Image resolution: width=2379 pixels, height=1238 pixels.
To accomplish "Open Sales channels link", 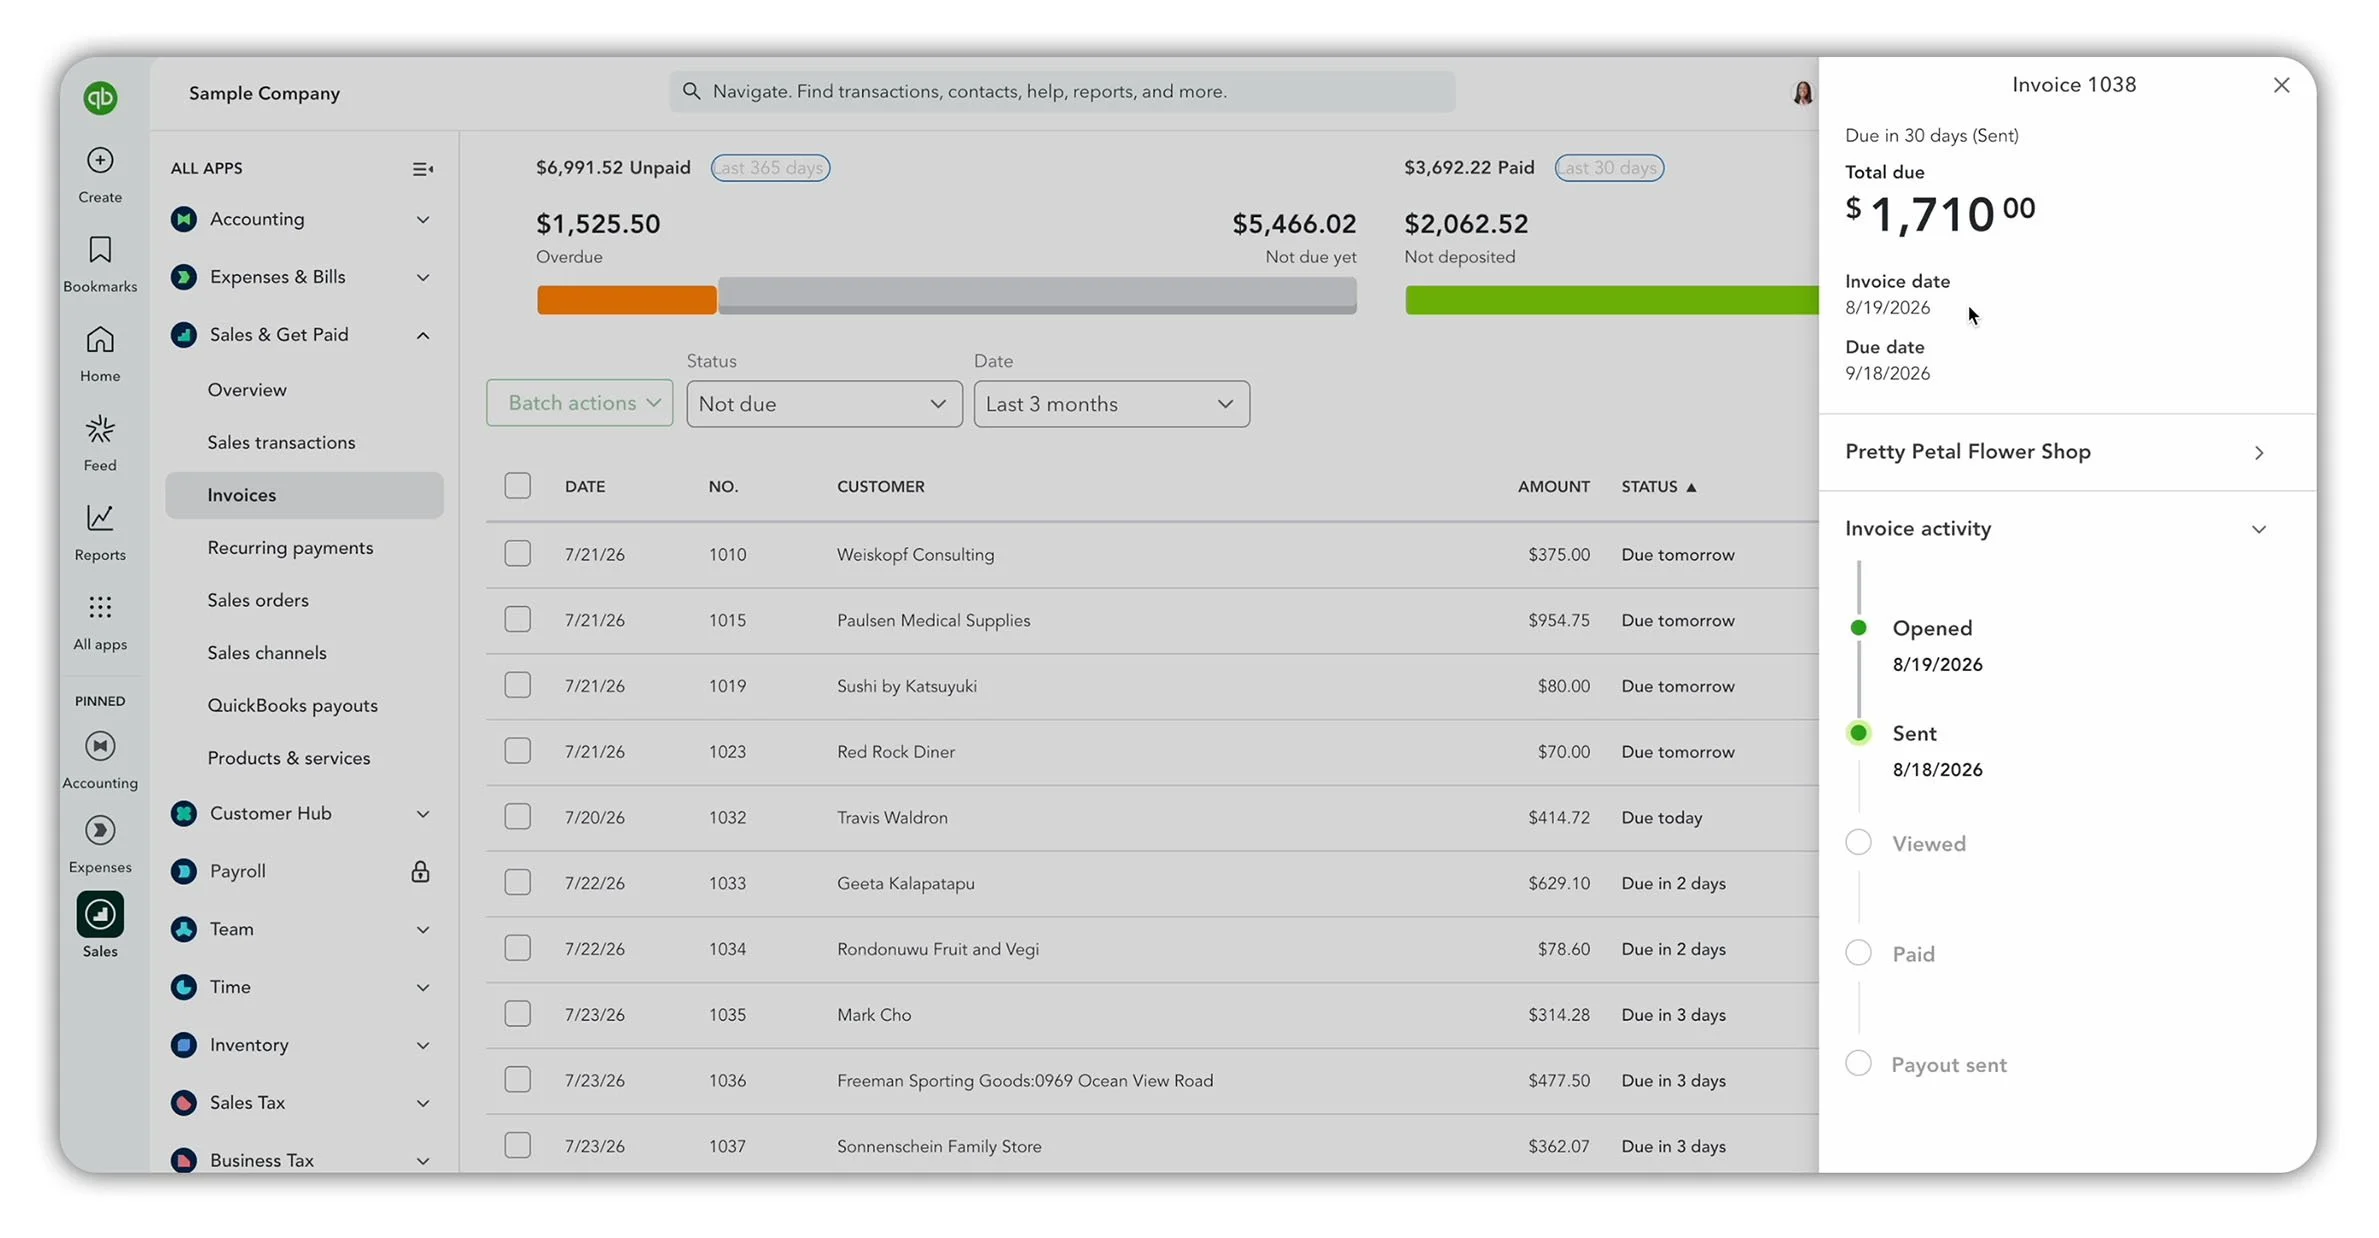I will point(267,653).
